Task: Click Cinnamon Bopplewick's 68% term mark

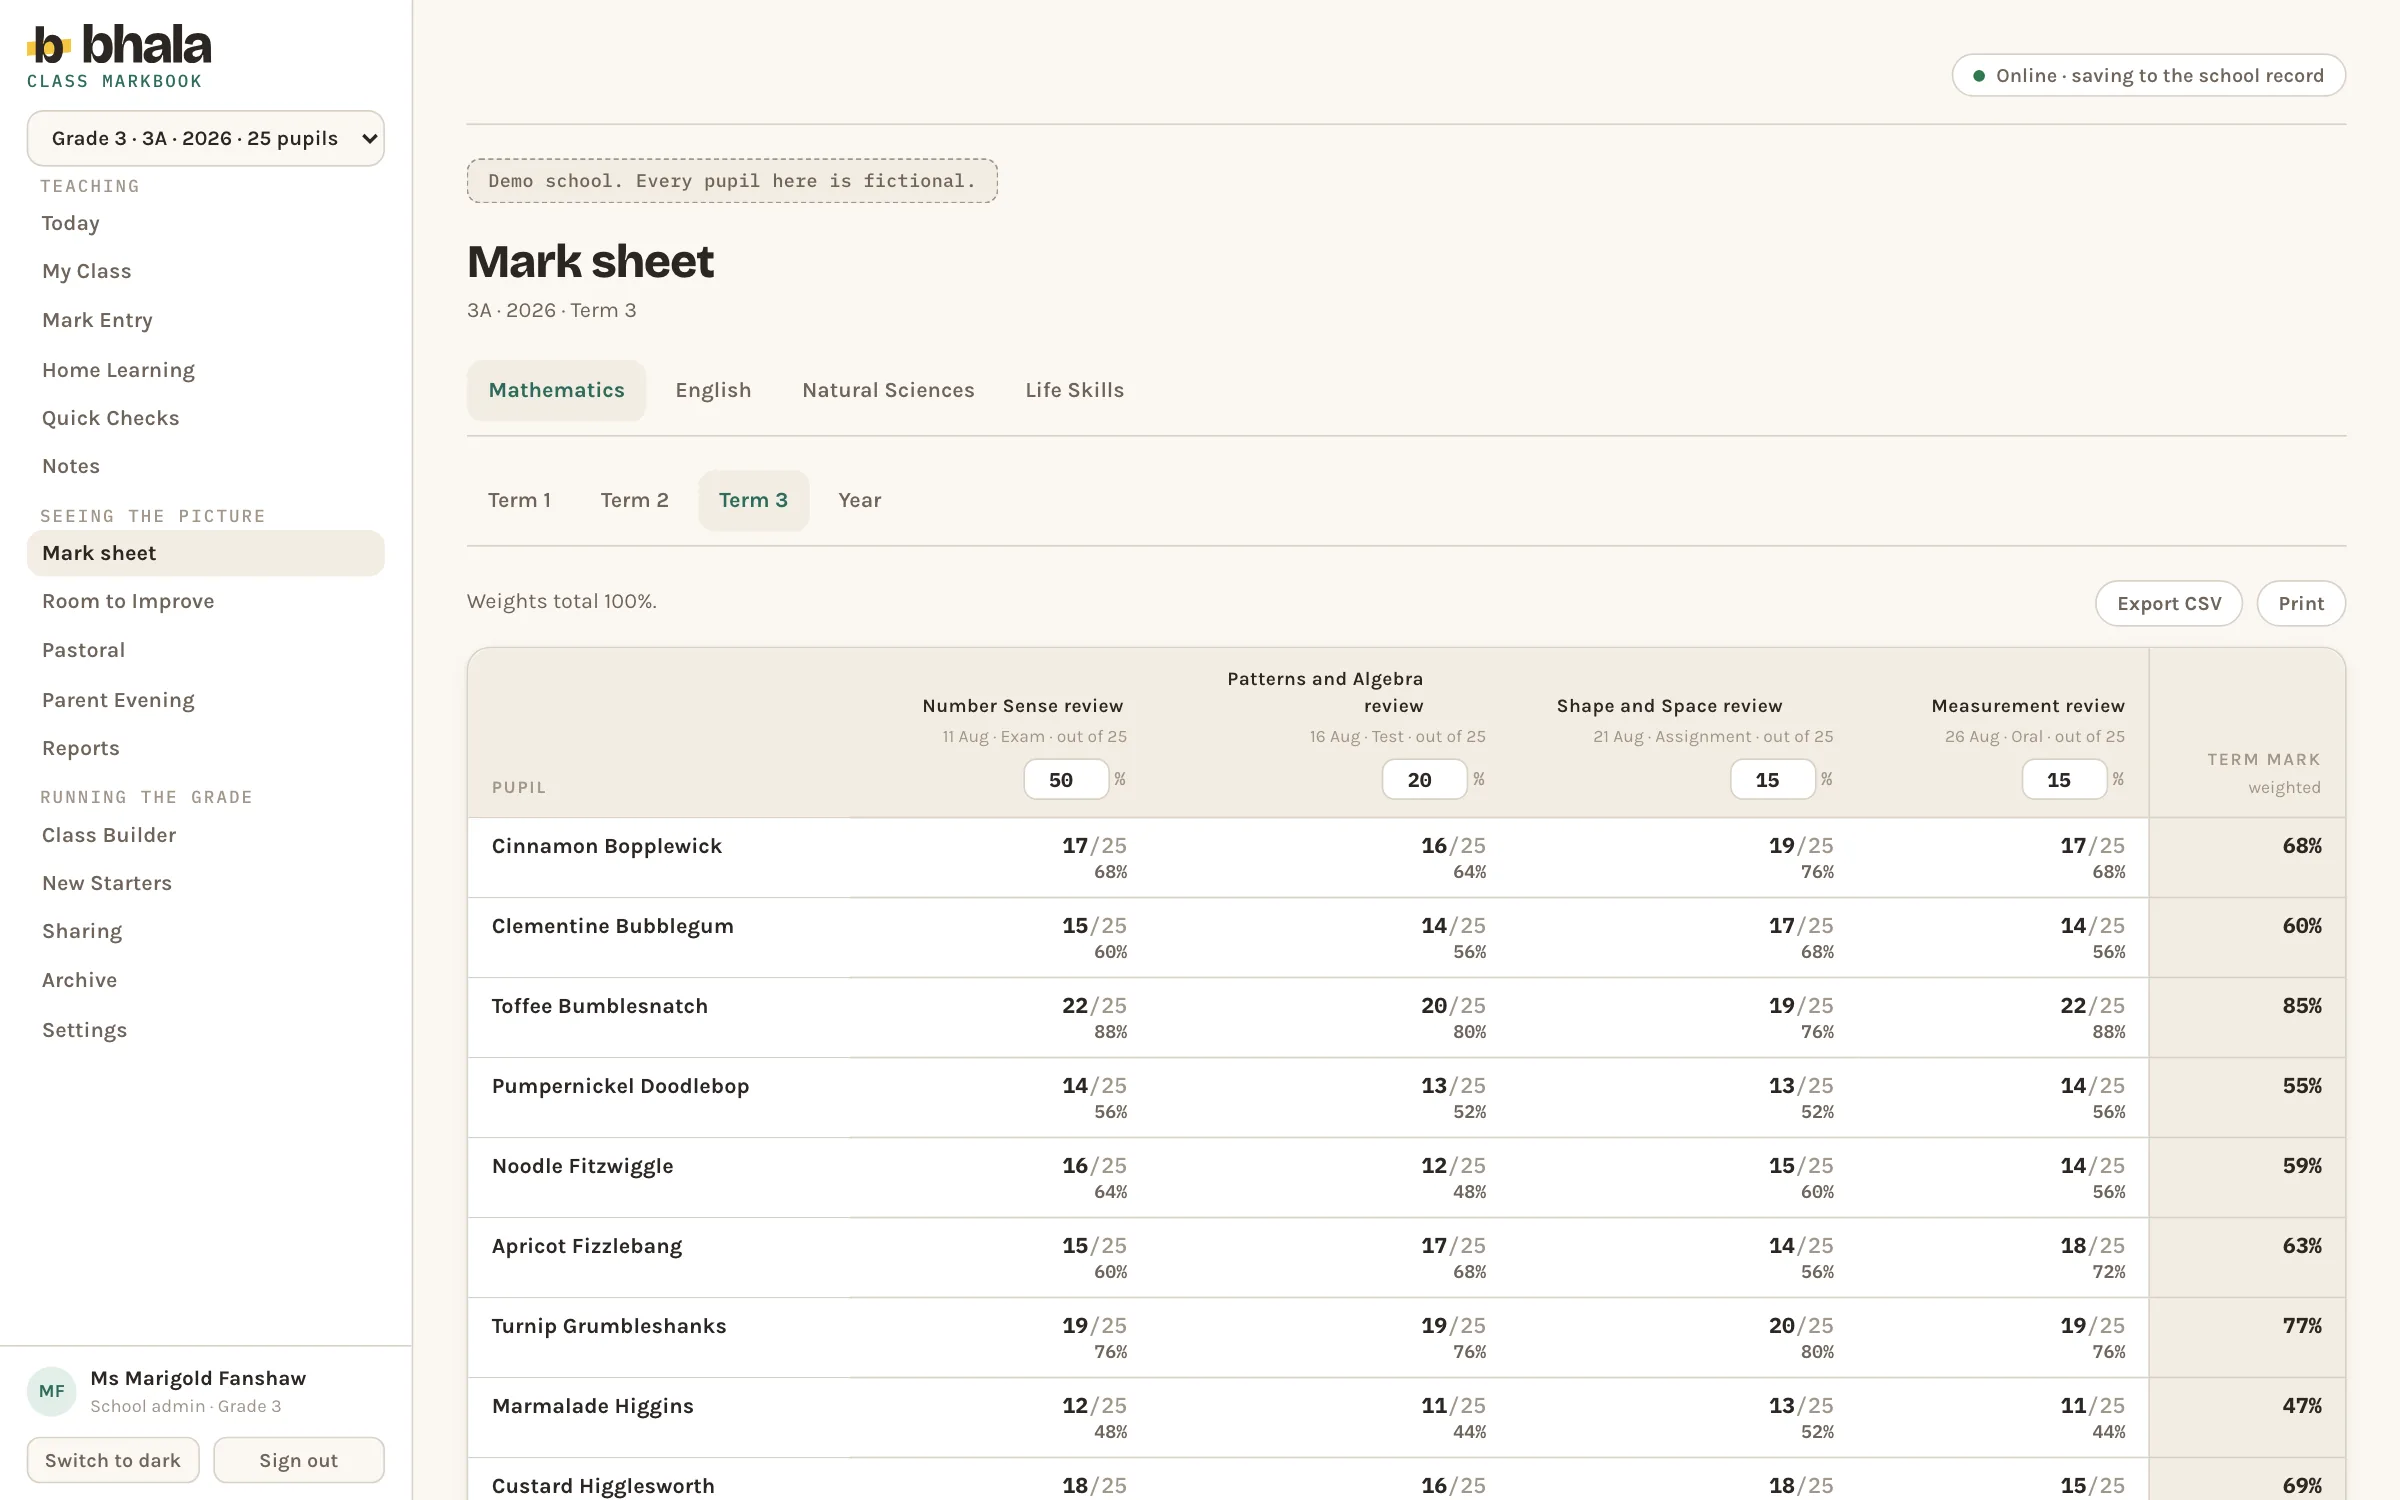Action: click(x=2301, y=846)
